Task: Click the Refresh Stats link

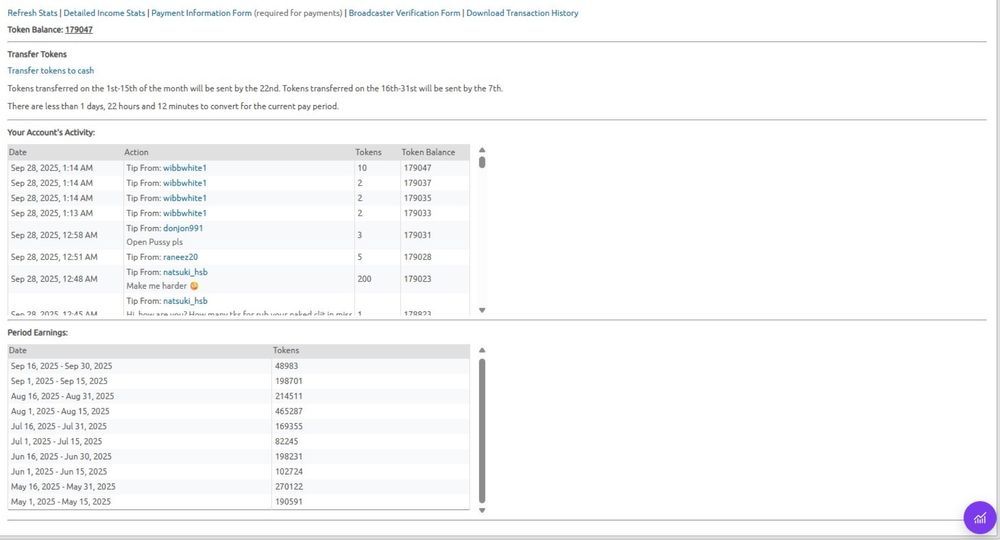Action: 33,13
